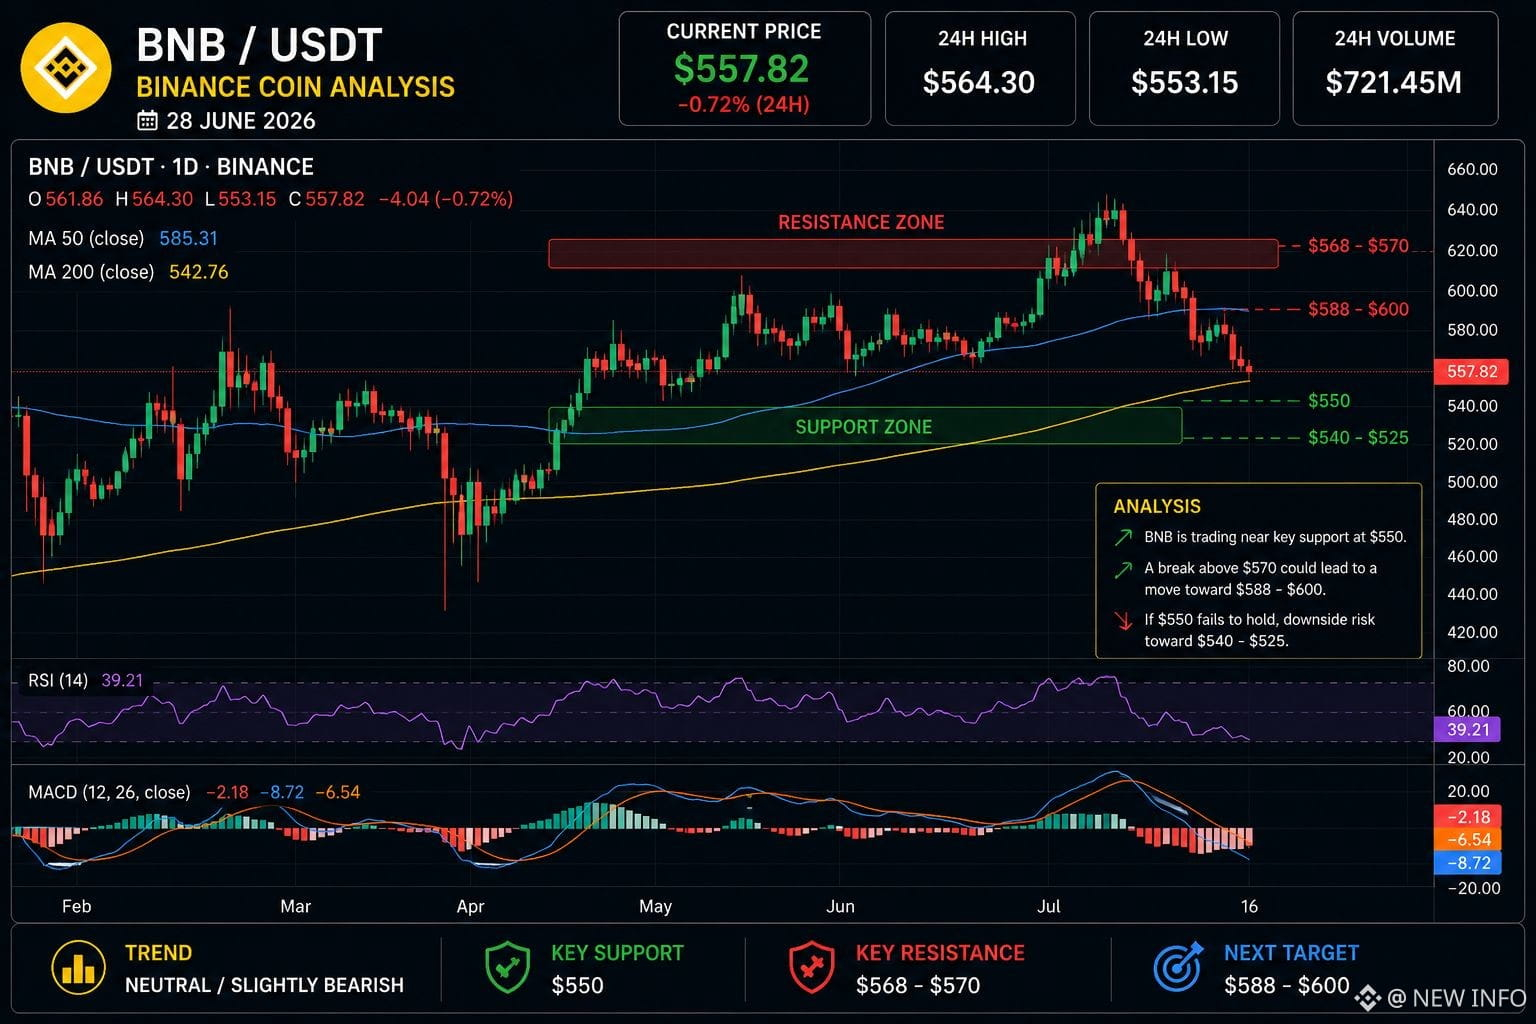Click the blue −8.72 MACD tag on the axis
Image resolution: width=1536 pixels, height=1024 pixels.
coord(1467,863)
